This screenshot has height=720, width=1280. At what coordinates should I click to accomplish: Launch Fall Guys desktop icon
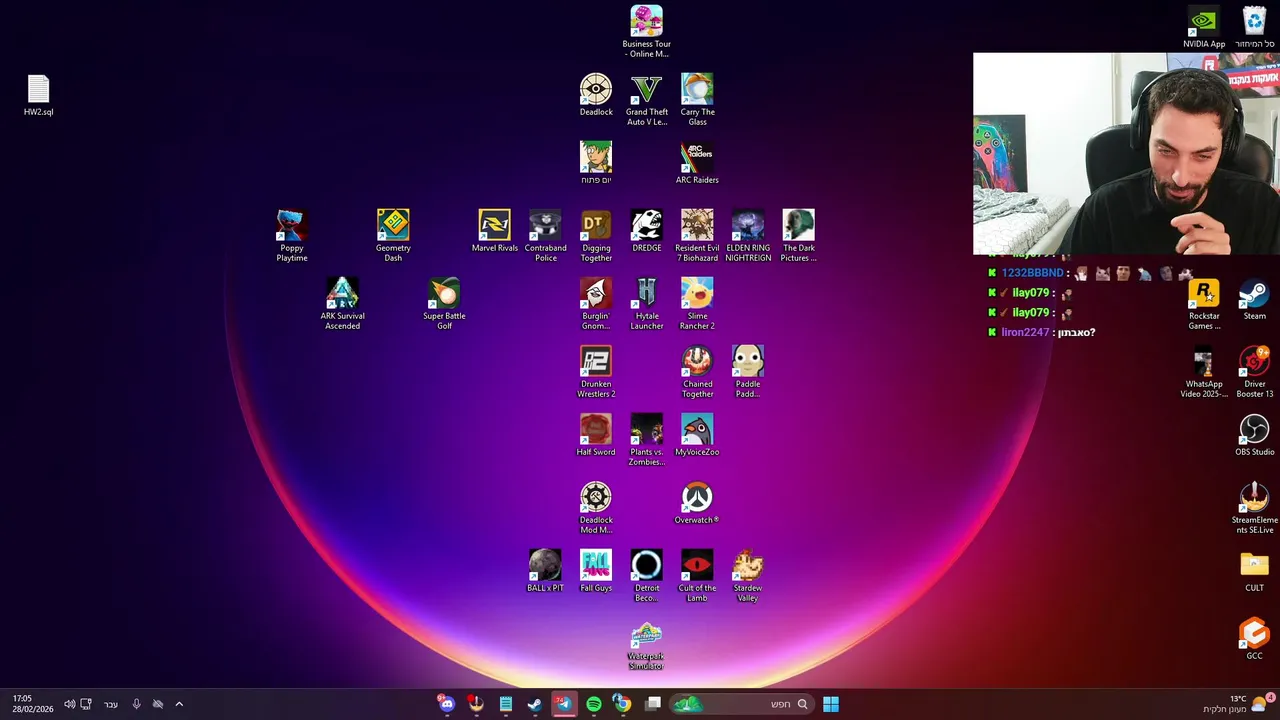(596, 571)
